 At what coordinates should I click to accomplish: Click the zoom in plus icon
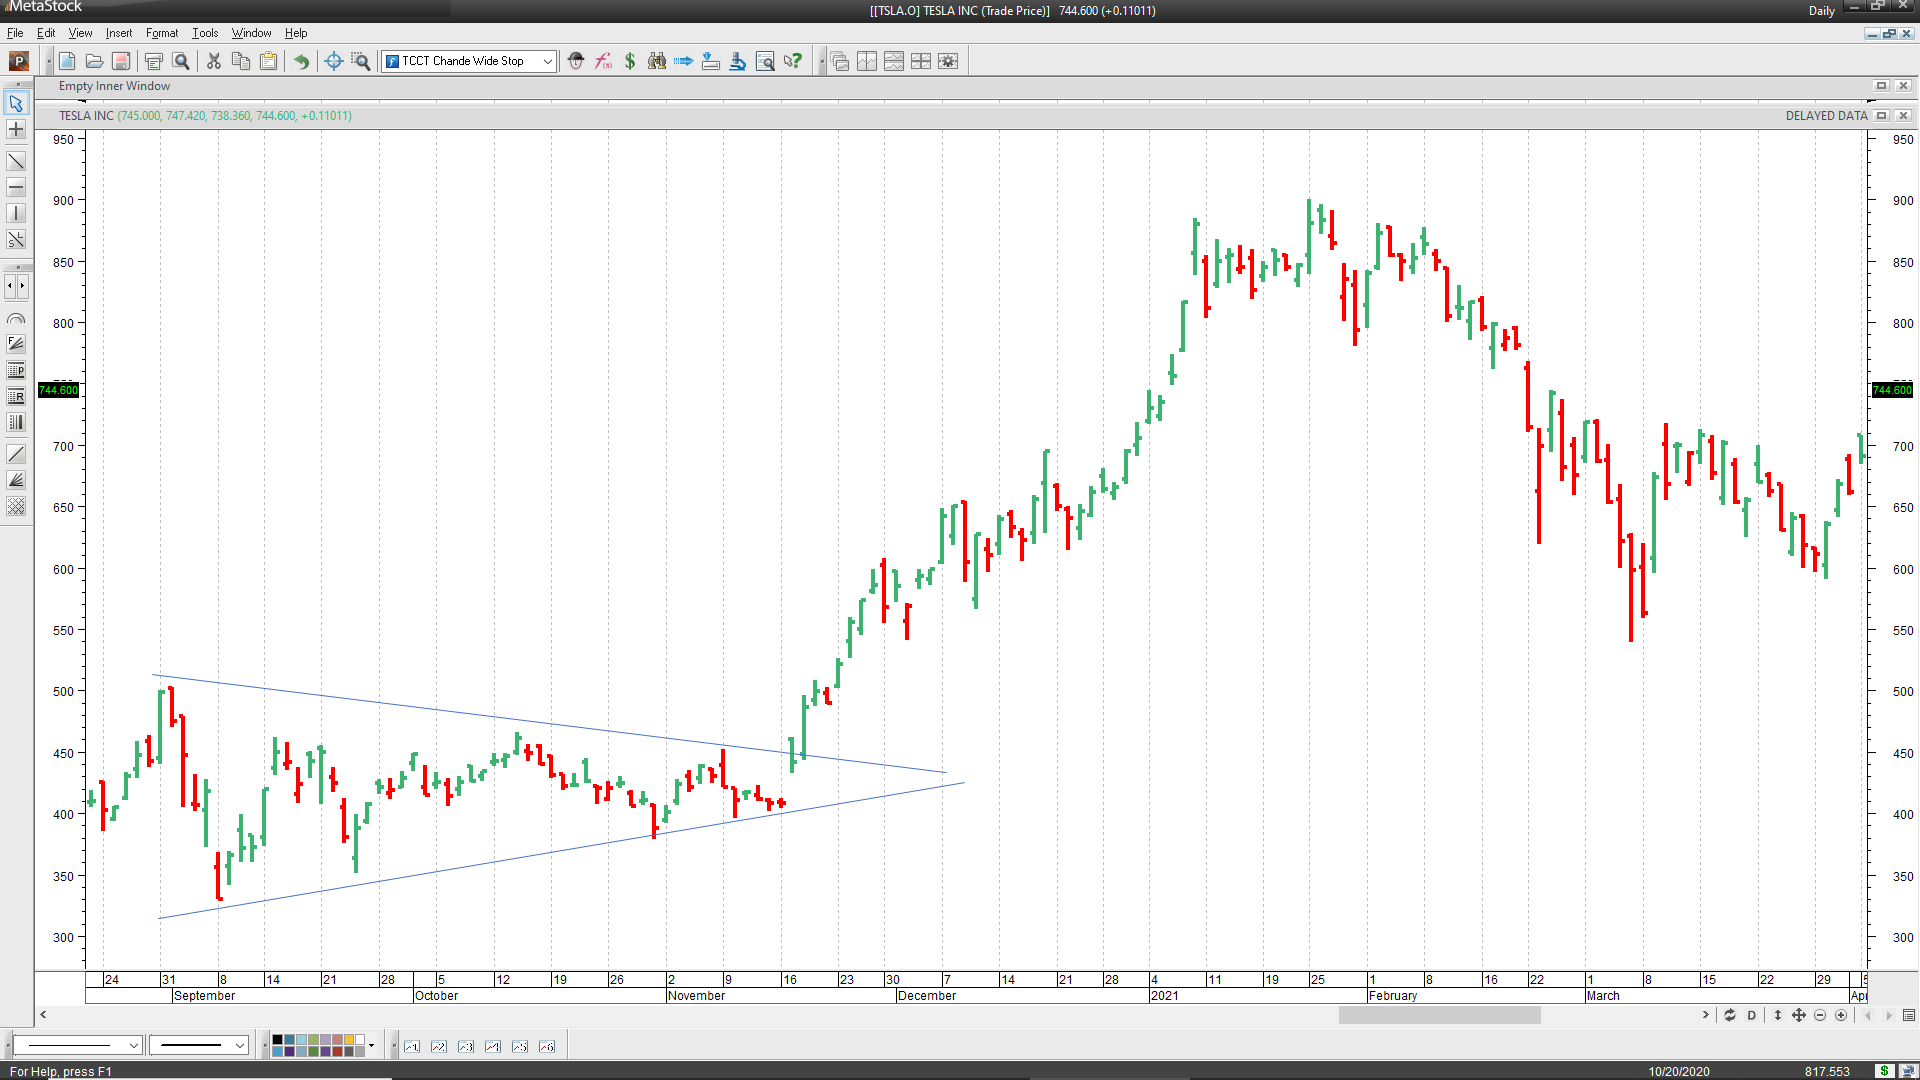(1841, 1015)
